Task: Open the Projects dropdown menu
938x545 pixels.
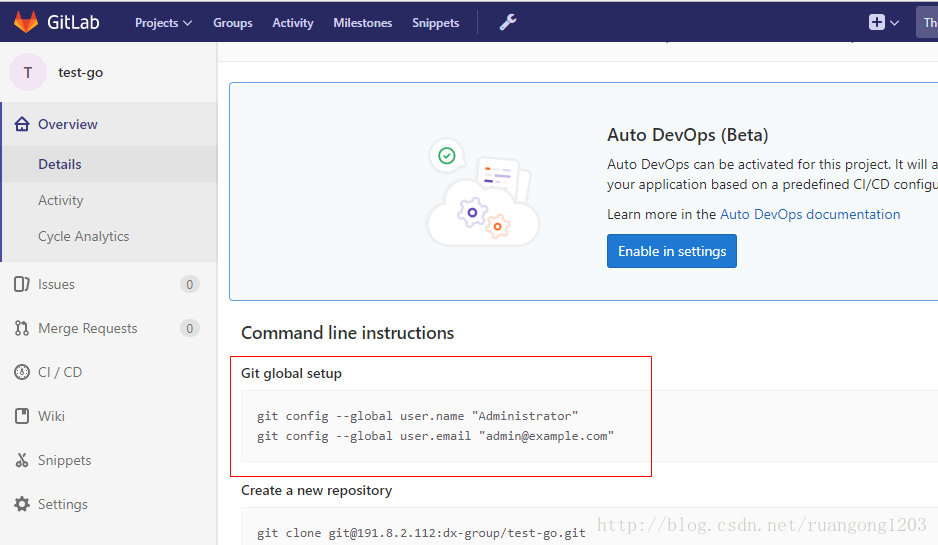Action: pyautogui.click(x=163, y=23)
